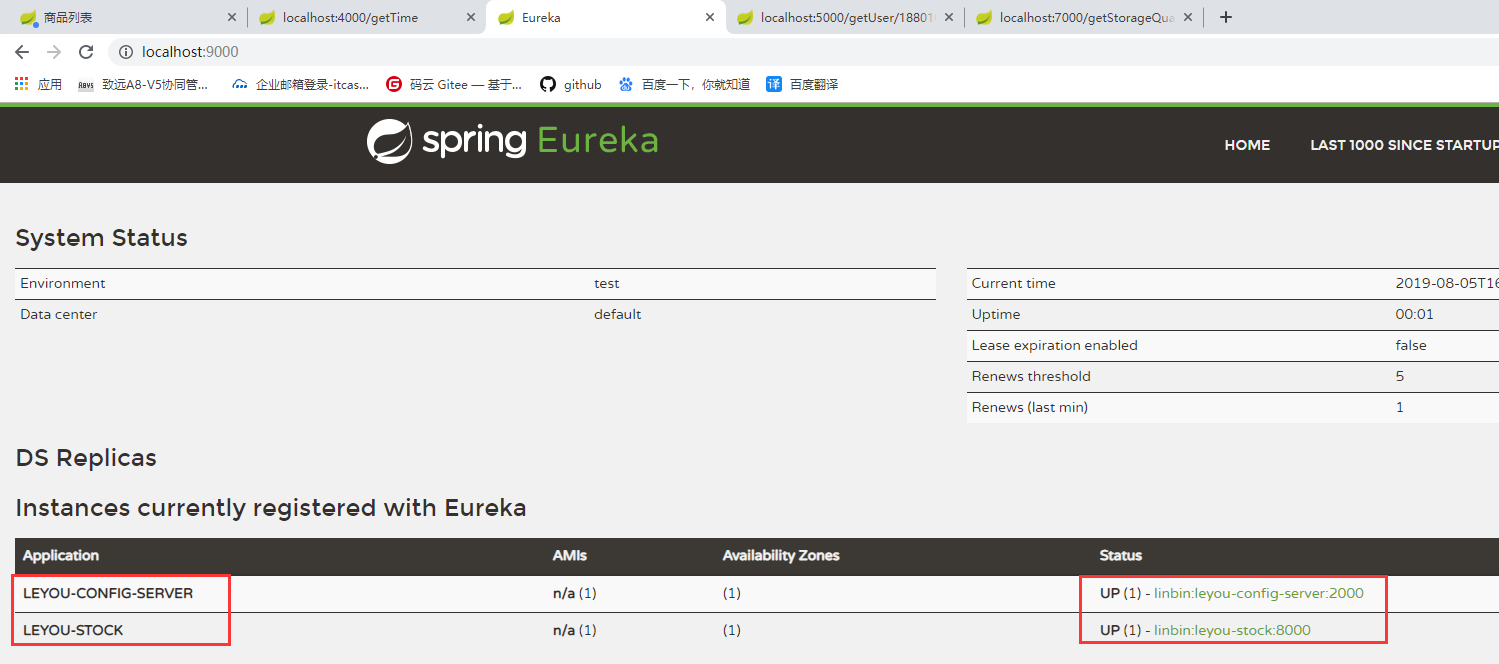1499x664 pixels.
Task: Click the 'Renews (last min)' label
Action: click(1030, 407)
